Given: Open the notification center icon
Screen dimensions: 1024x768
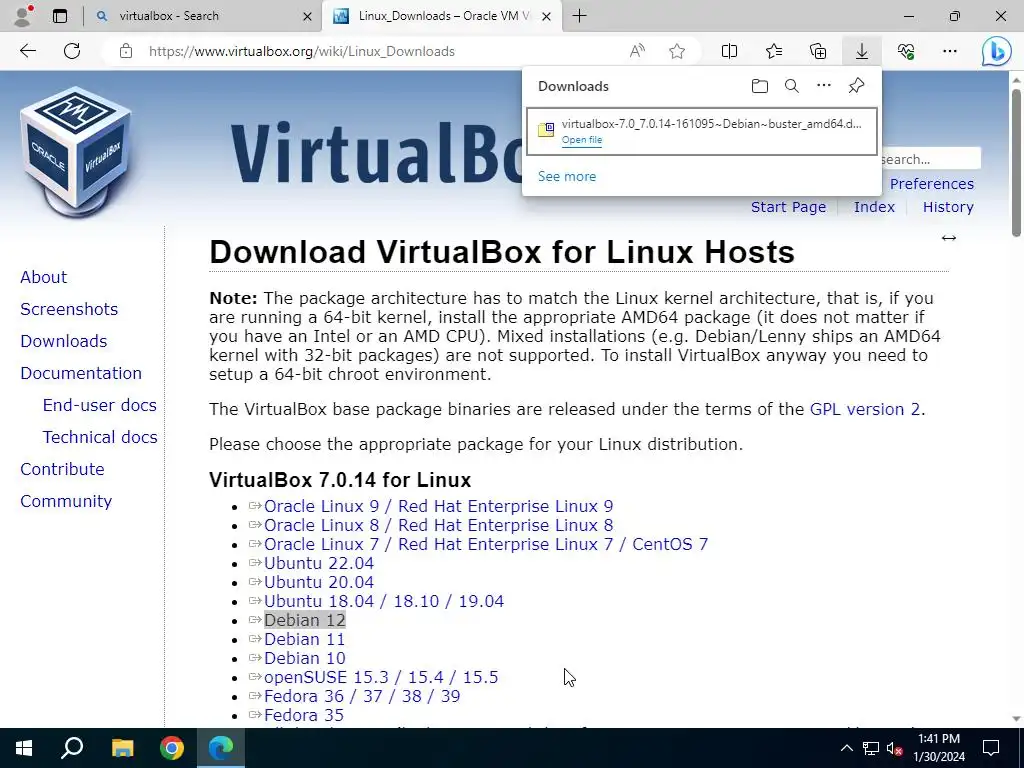Looking at the screenshot, I should [991, 748].
